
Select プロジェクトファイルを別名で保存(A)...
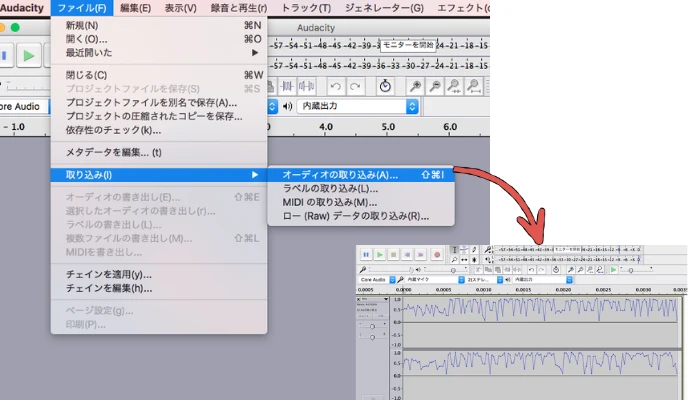[x=159, y=103]
